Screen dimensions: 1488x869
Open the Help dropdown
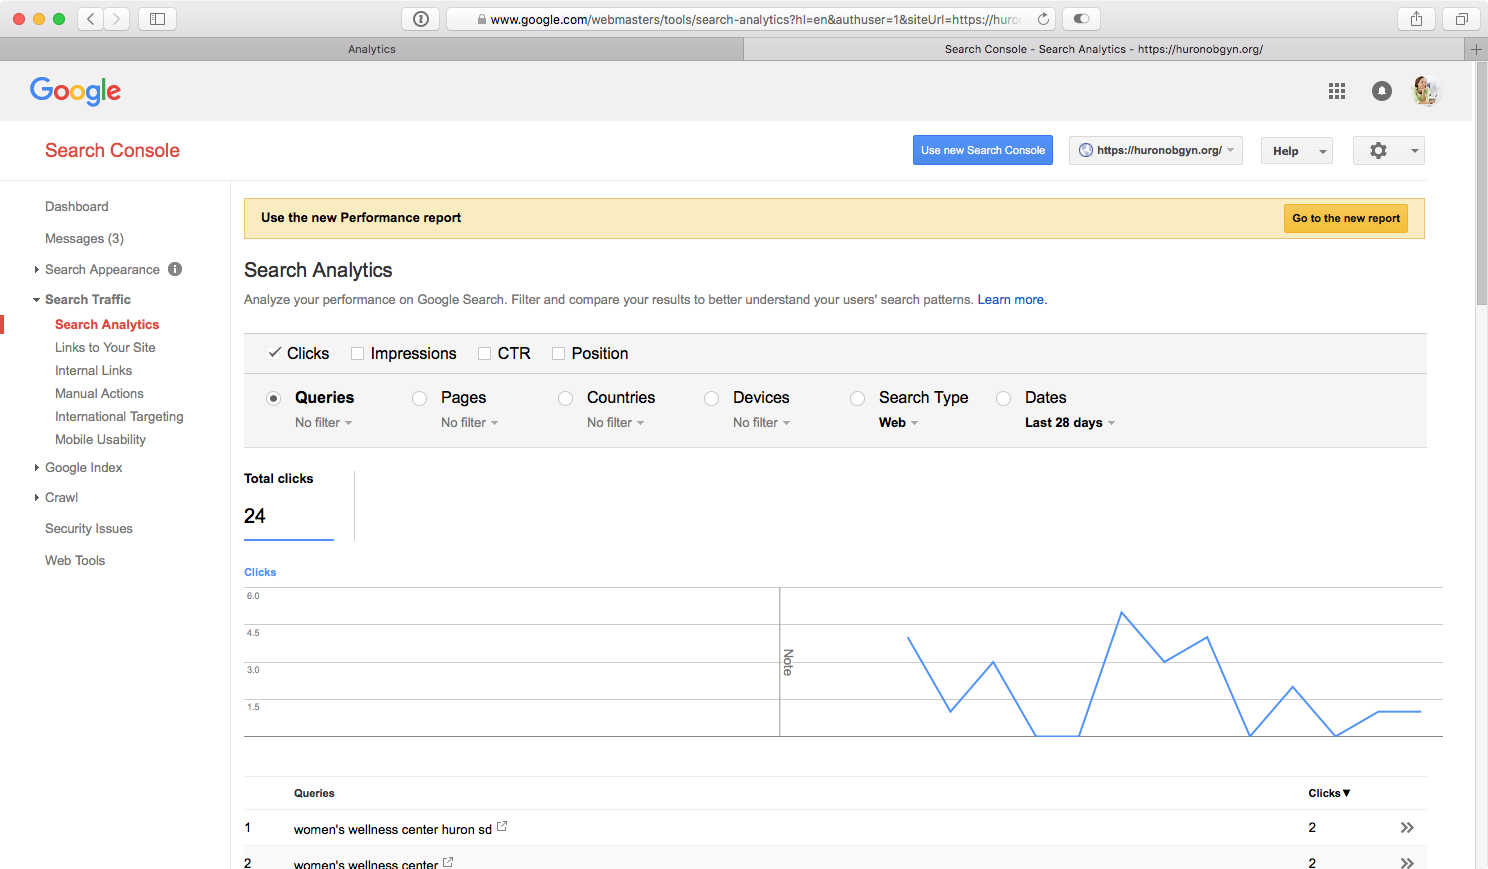click(x=1296, y=151)
